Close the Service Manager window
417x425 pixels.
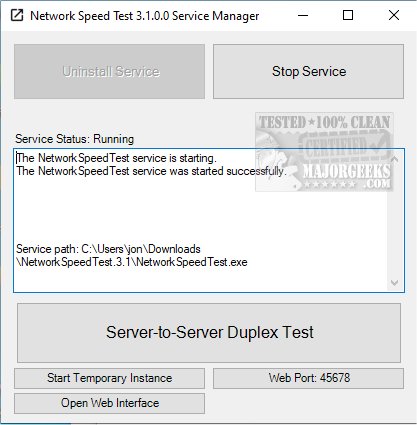point(394,15)
